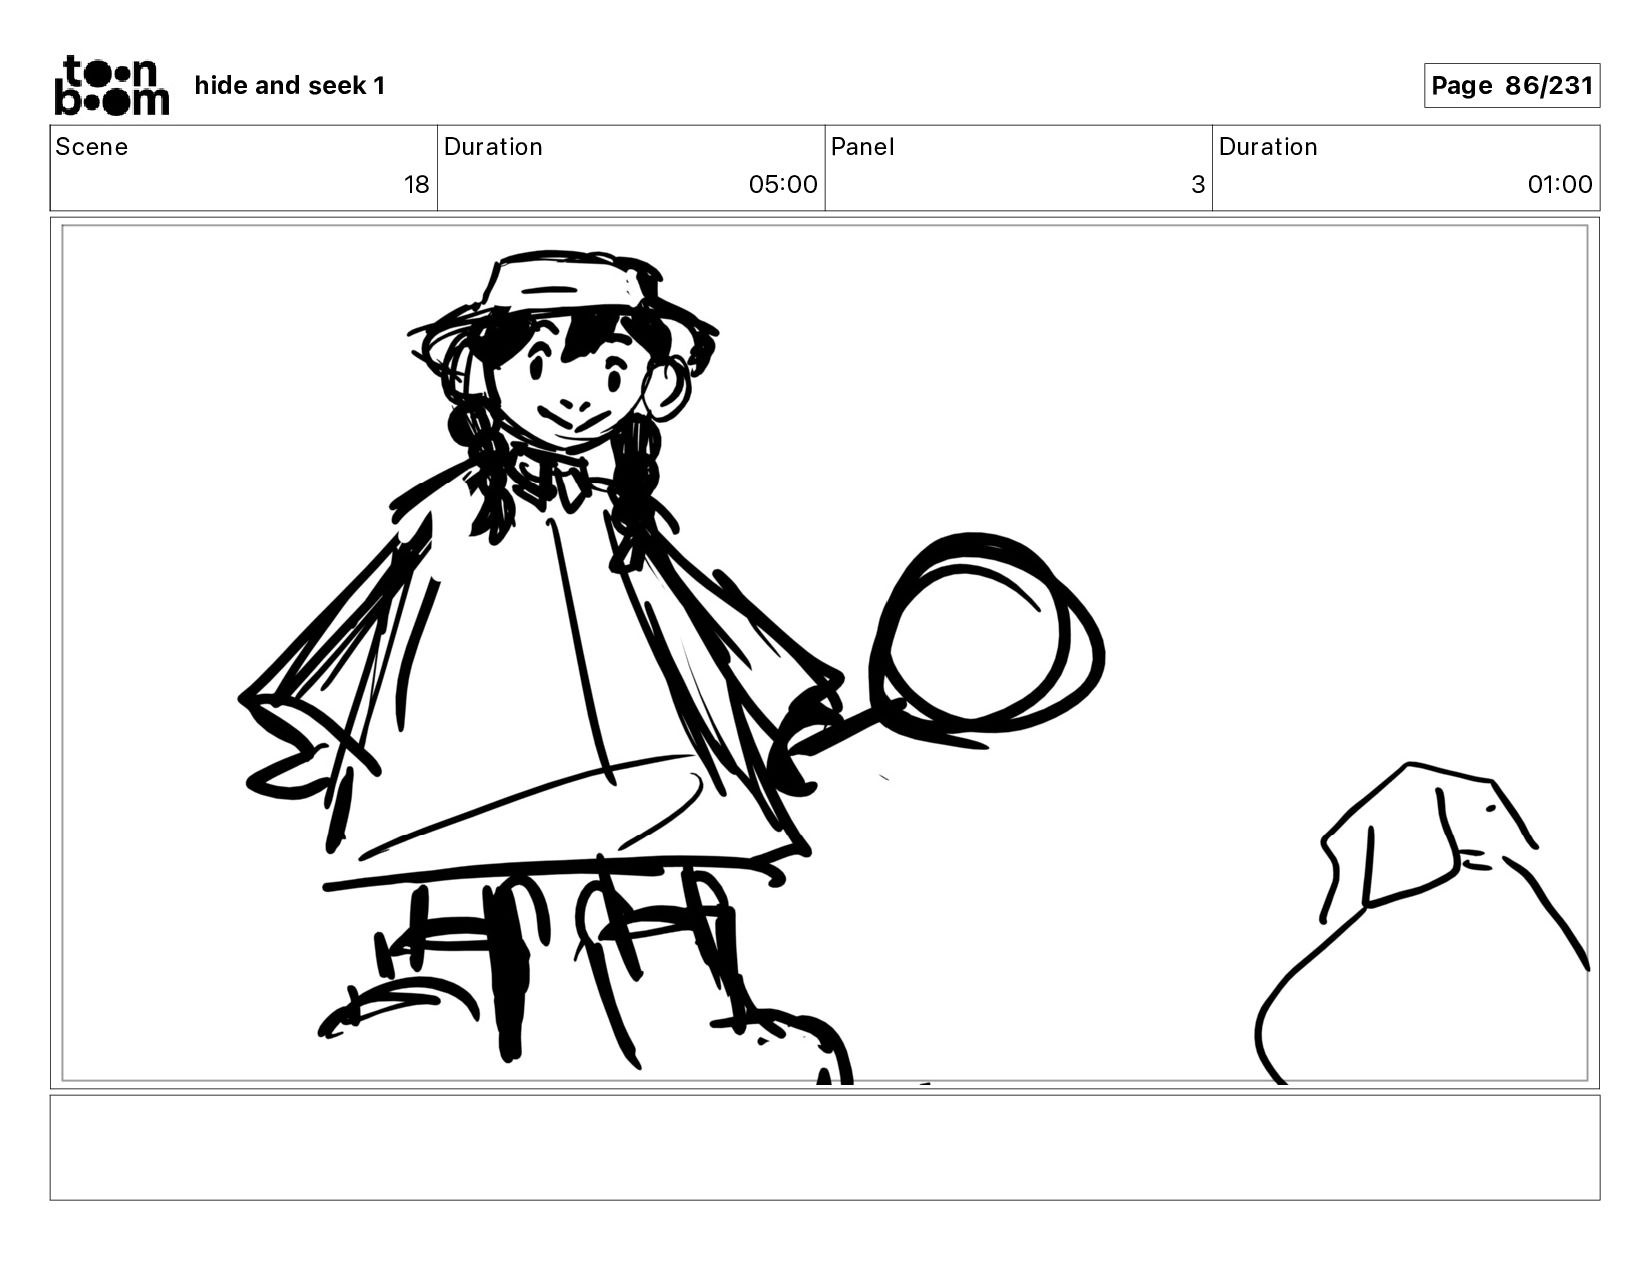This screenshot has width=1650, height=1275.
Task: Click the scene number value '18'
Action: tap(416, 185)
